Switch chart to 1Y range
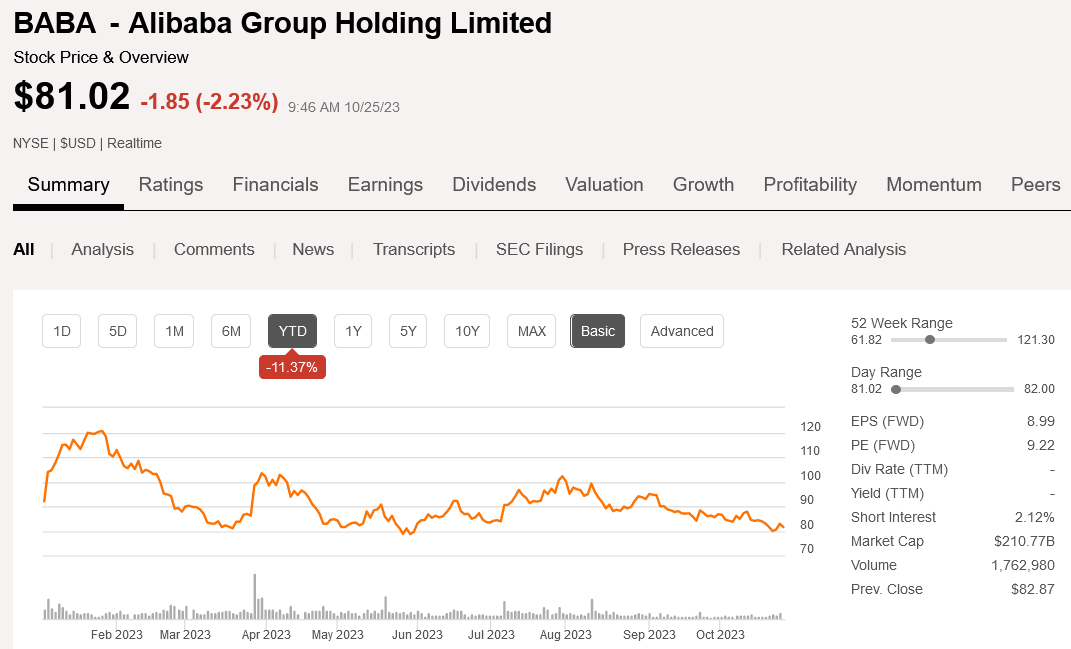Image resolution: width=1071 pixels, height=649 pixels. pos(353,331)
